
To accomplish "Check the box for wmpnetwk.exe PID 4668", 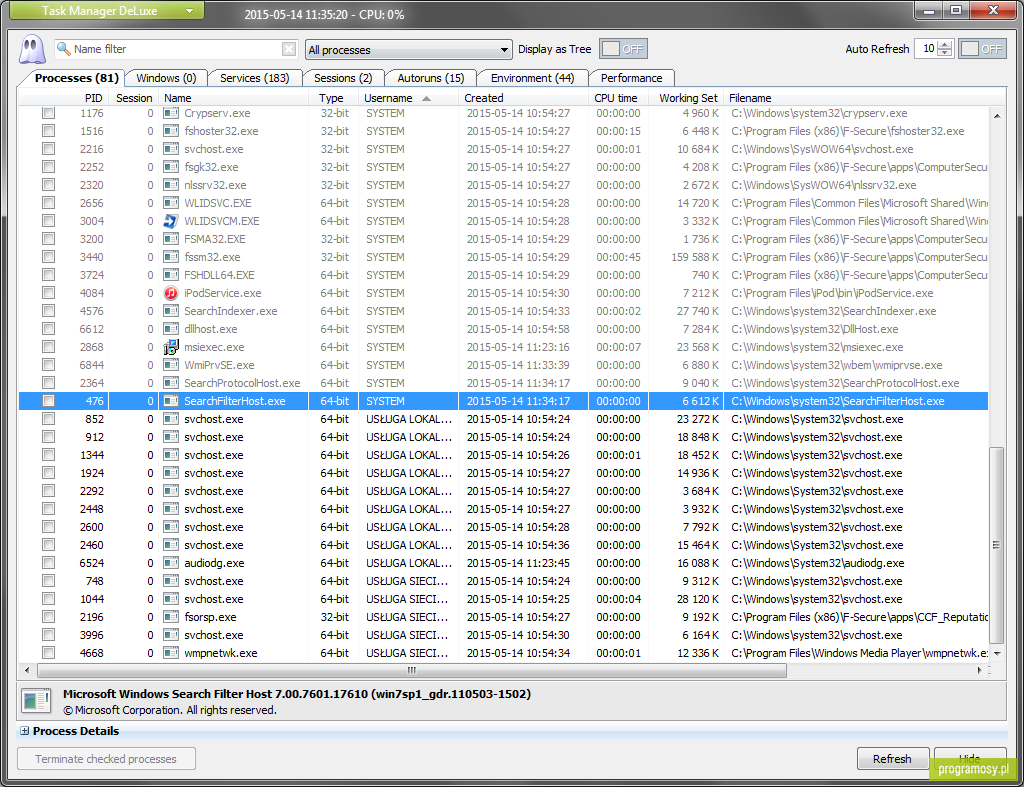I will click(48, 652).
